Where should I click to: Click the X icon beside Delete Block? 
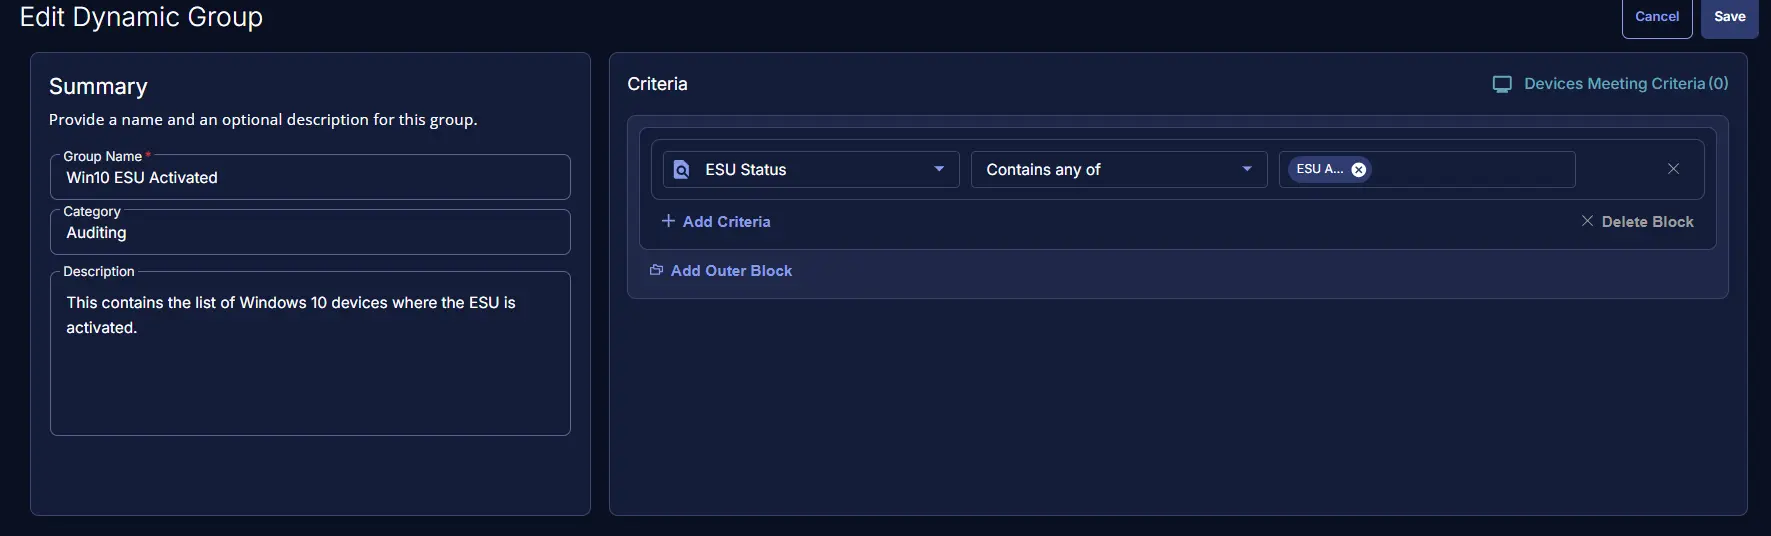click(1587, 221)
